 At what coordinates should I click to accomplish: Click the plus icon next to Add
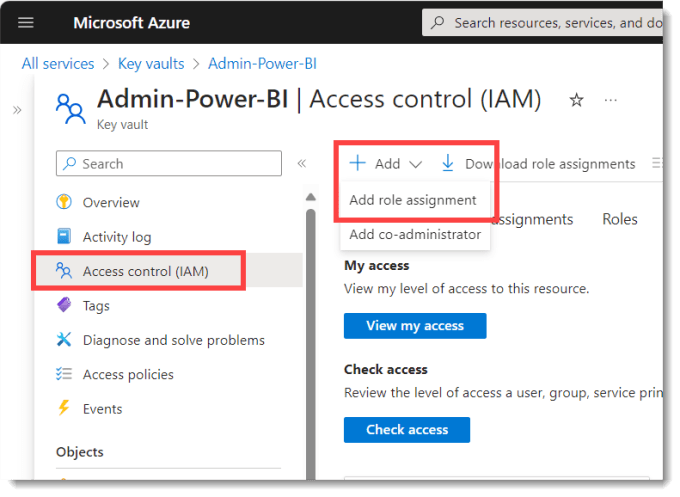pyautogui.click(x=357, y=163)
